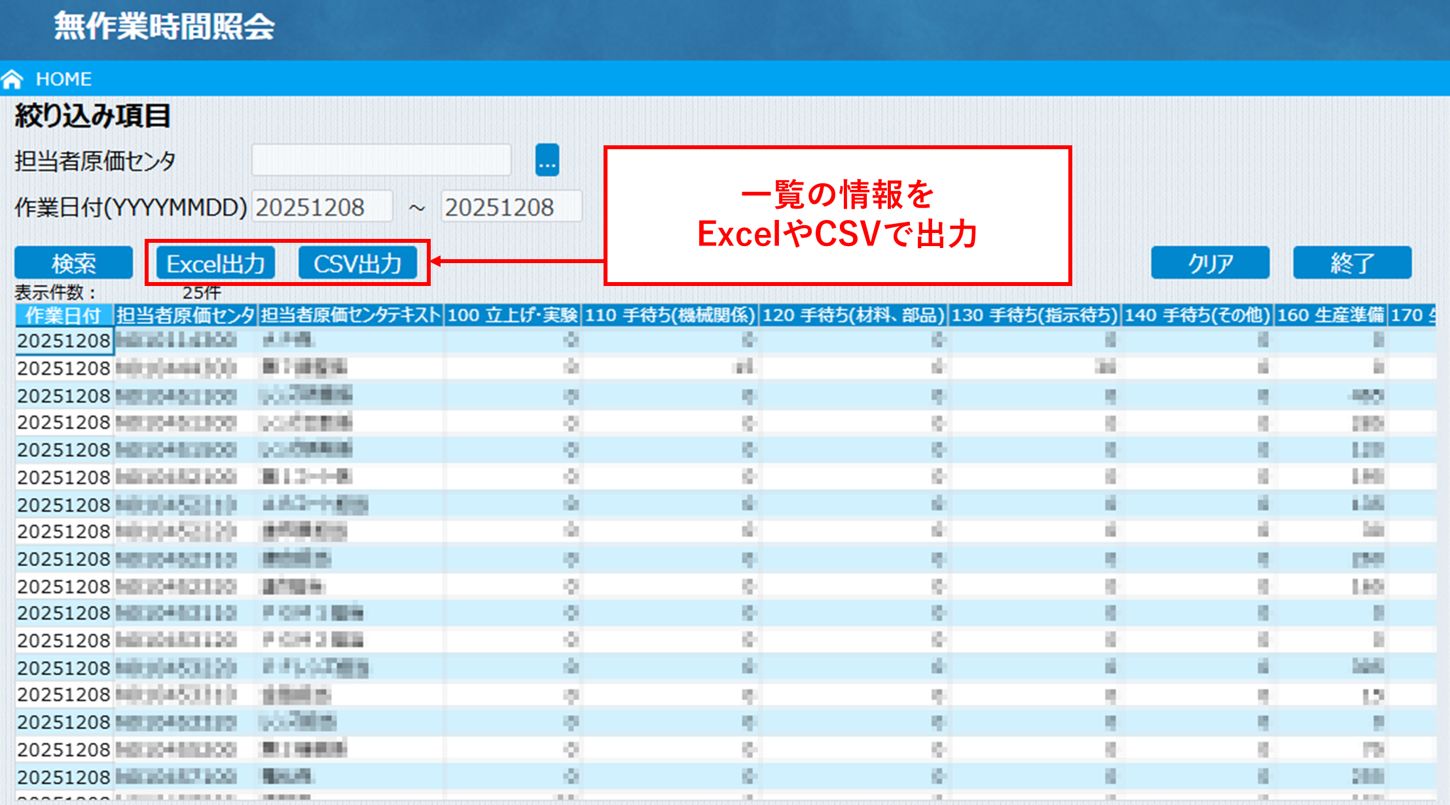Click the start date field showing 20251208
The height and width of the screenshot is (805, 1450).
(x=322, y=205)
